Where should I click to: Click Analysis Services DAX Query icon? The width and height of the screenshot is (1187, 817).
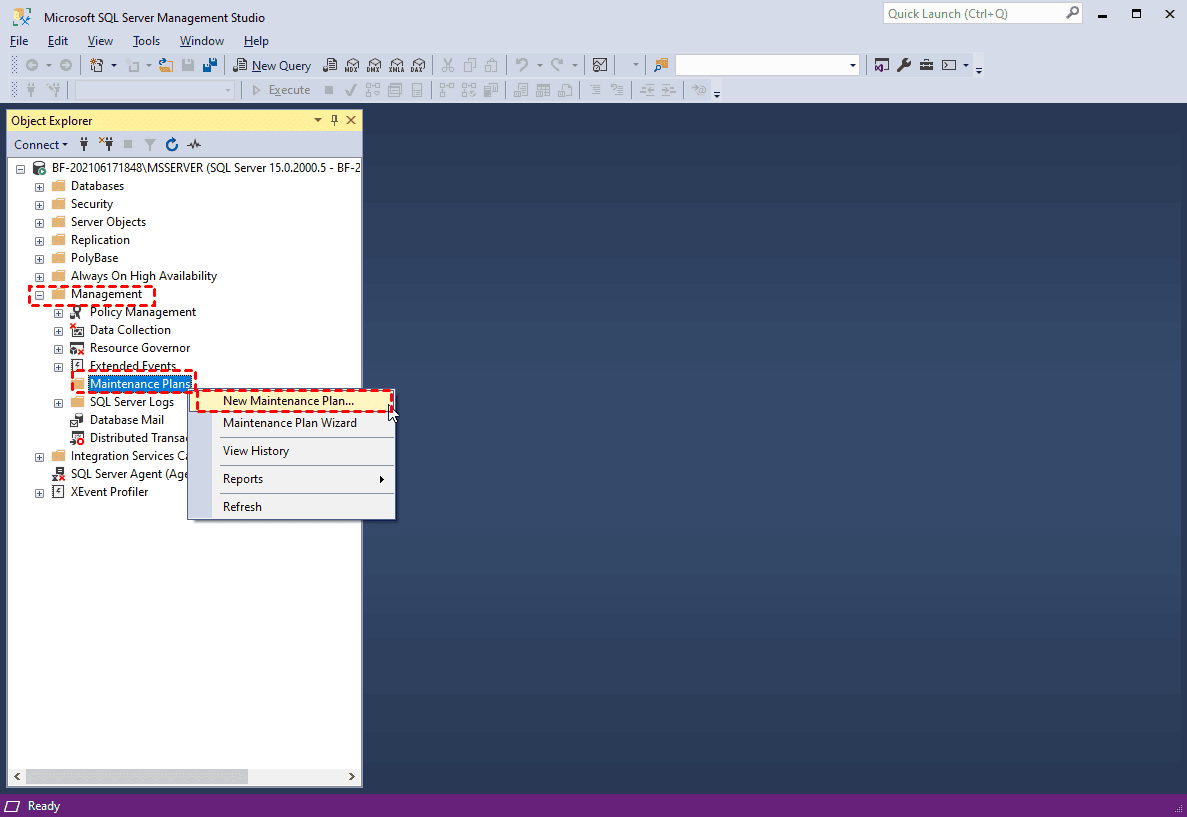pyautogui.click(x=418, y=66)
